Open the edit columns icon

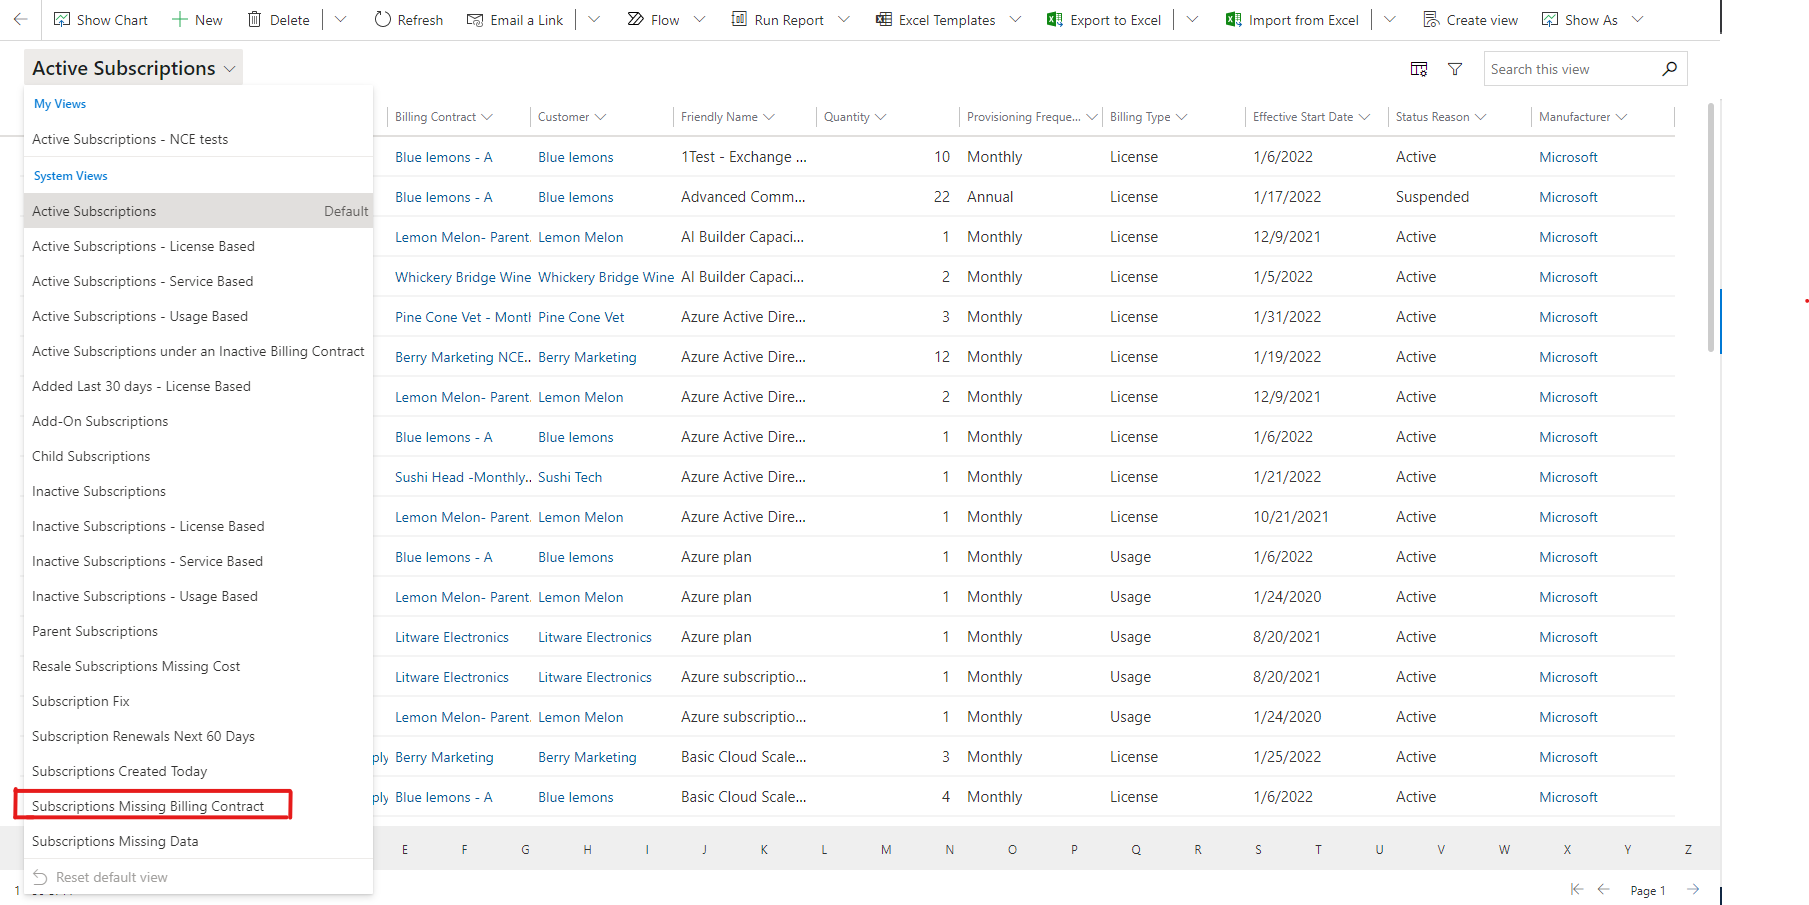click(x=1419, y=69)
